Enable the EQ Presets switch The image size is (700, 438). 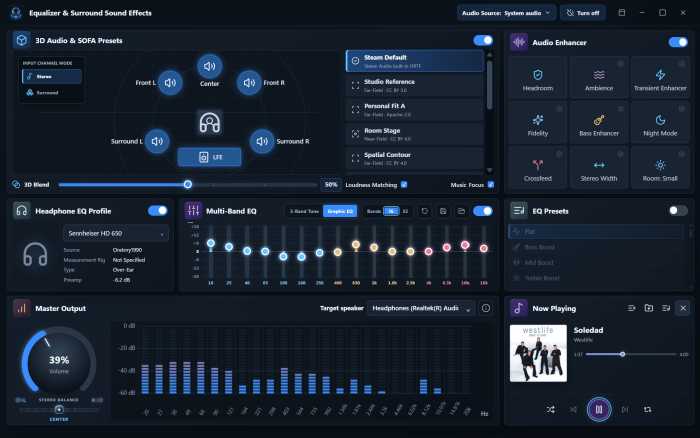678,211
